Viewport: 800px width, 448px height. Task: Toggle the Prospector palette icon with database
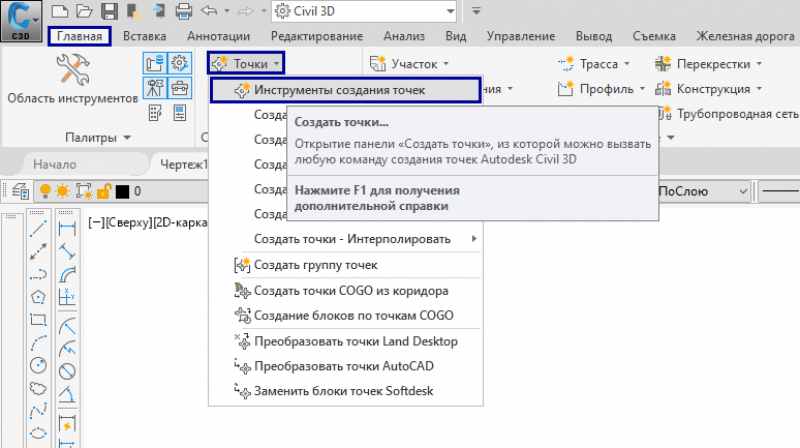[x=155, y=63]
